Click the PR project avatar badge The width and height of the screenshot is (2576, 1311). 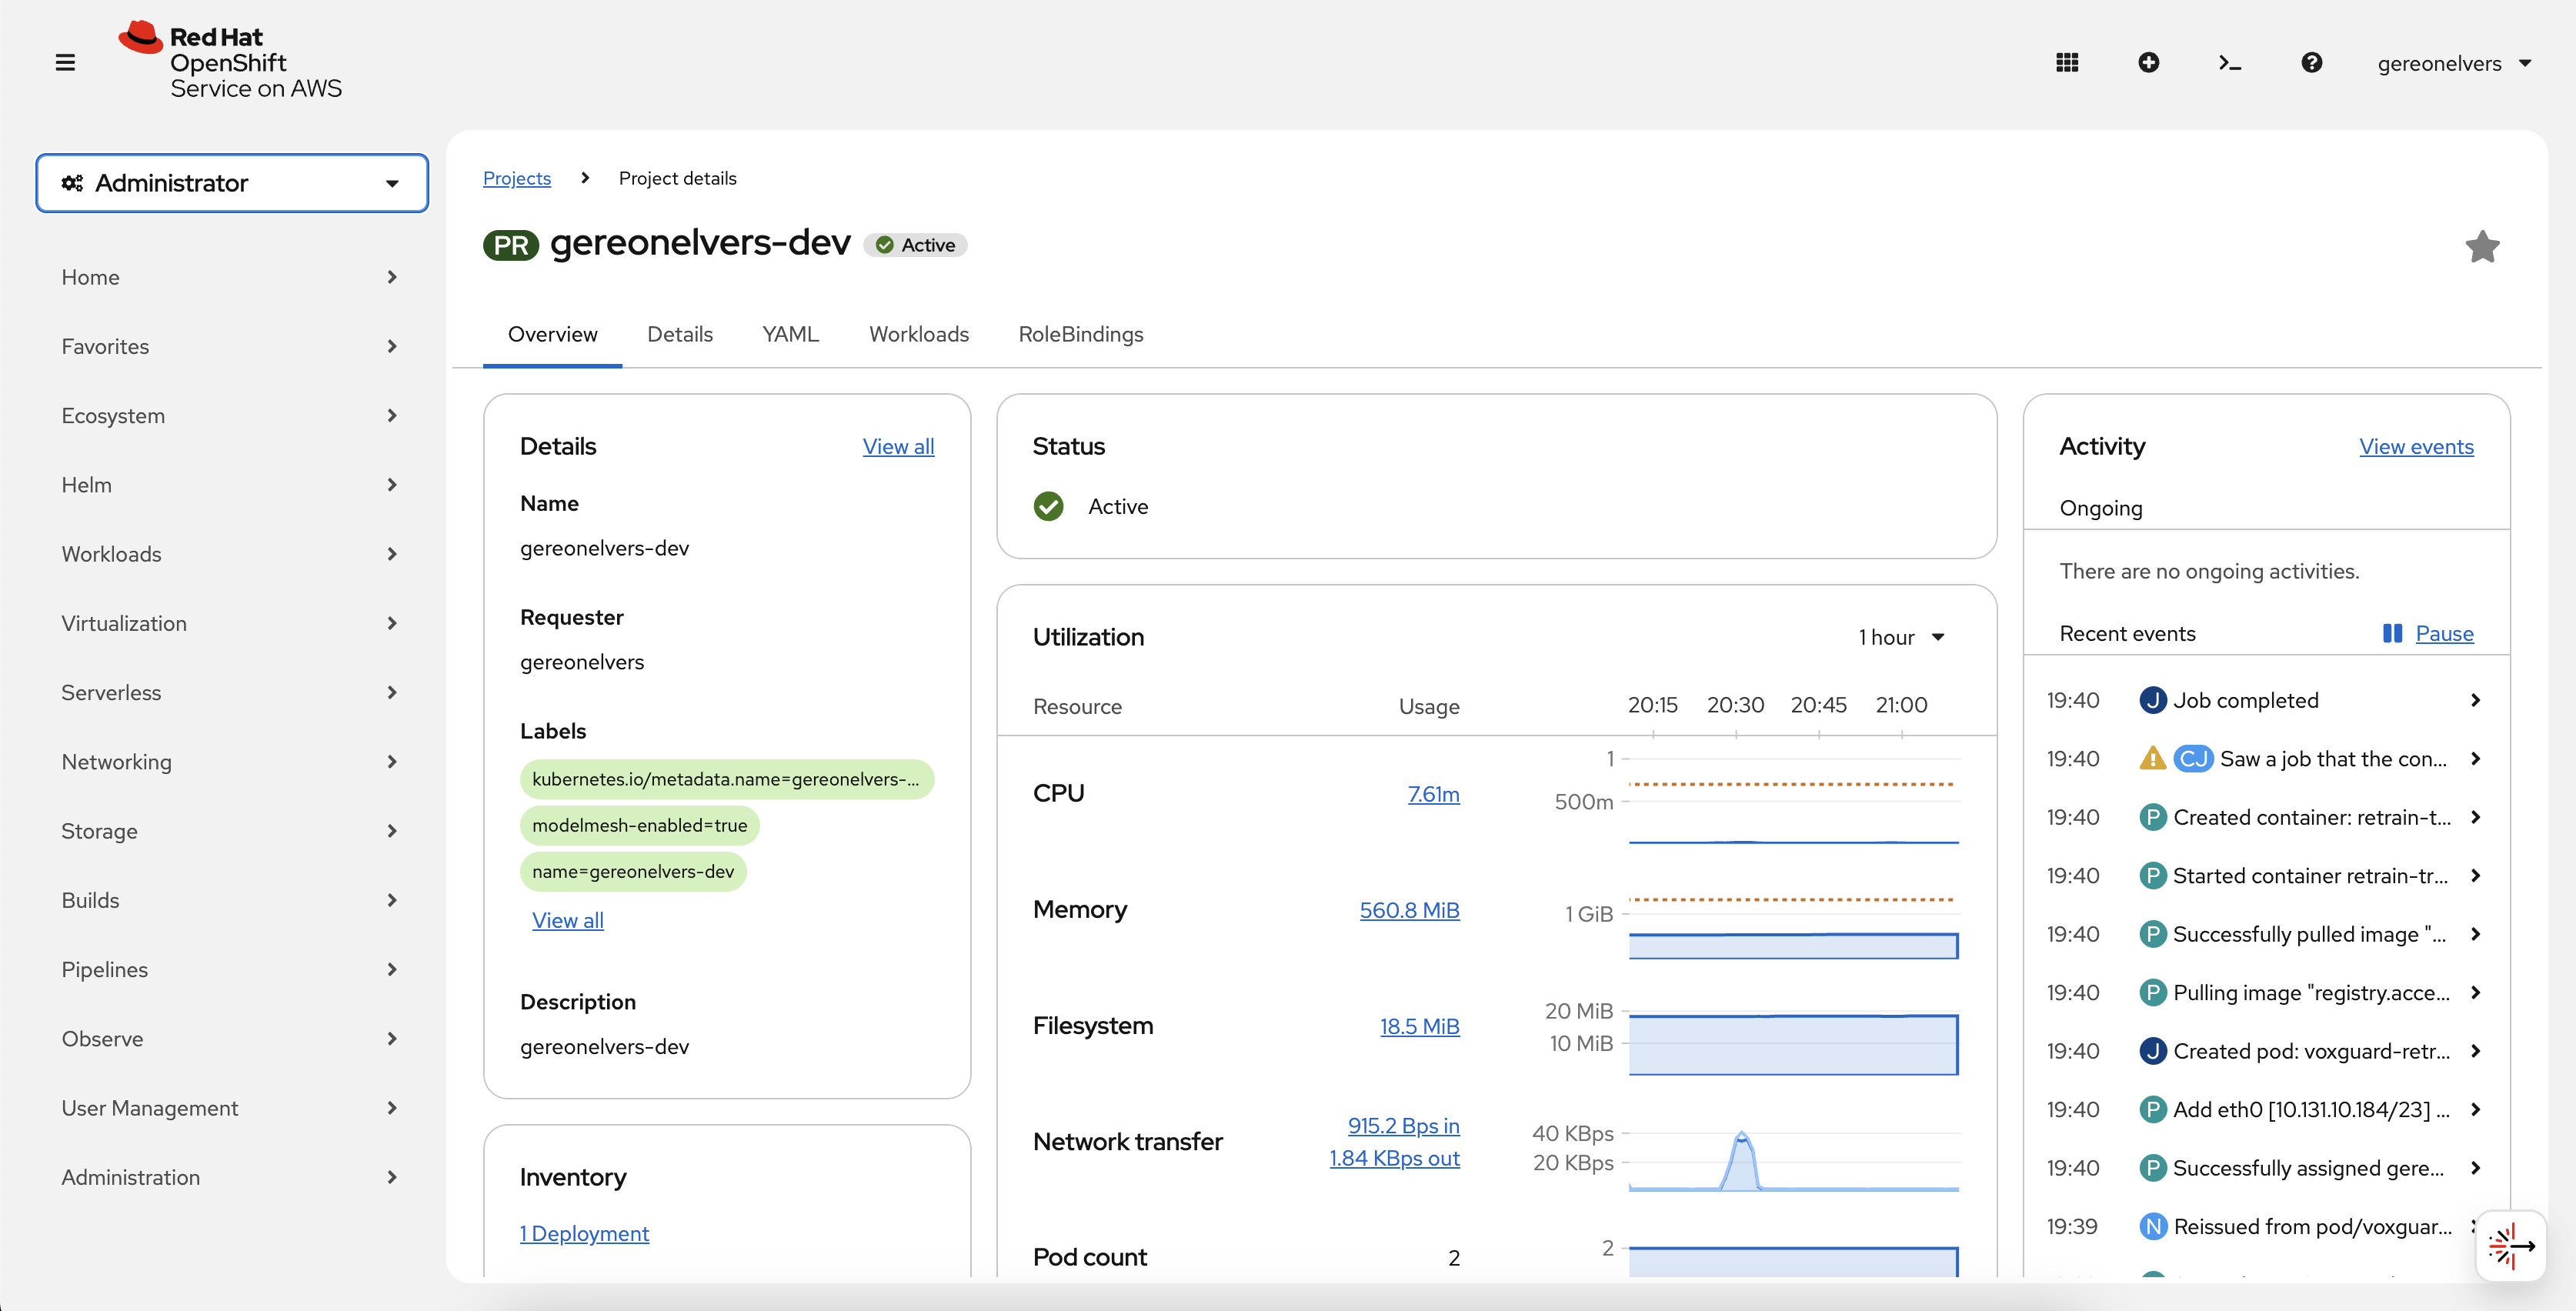coord(510,244)
